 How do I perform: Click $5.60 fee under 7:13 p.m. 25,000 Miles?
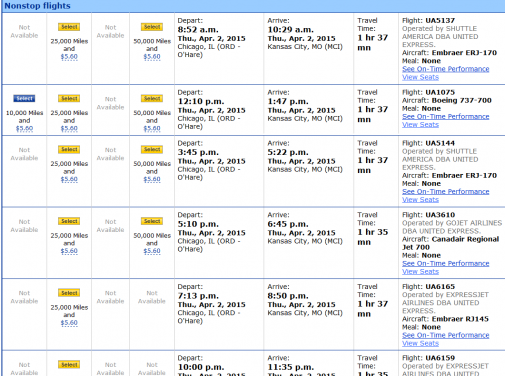click(x=69, y=323)
